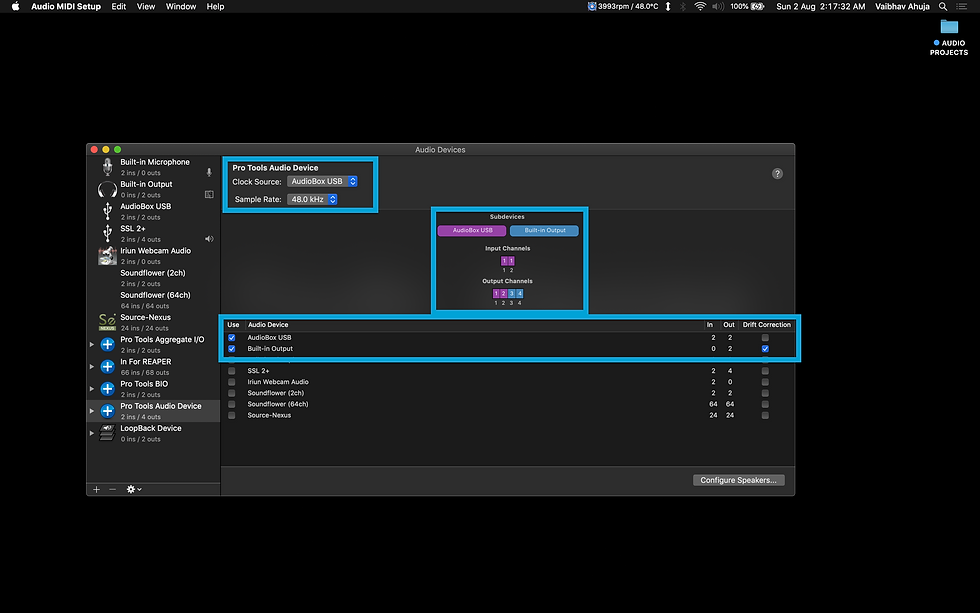980x613 pixels.
Task: Expand Pro Tools BIO subdevices
Action: 92,389
